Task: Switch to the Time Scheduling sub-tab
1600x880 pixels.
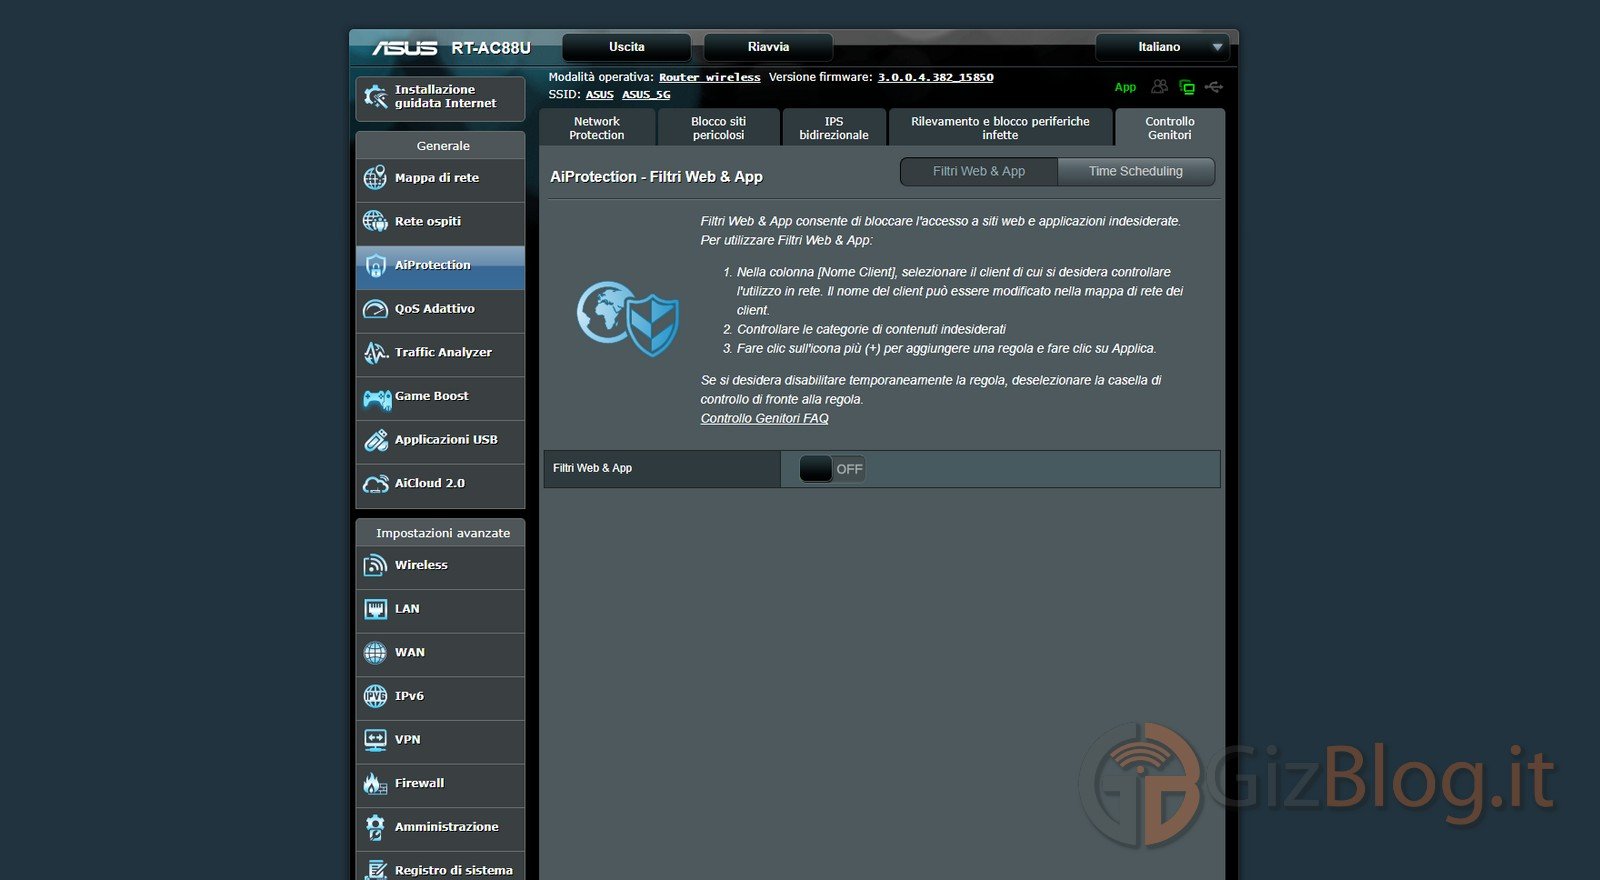Action: click(x=1136, y=171)
